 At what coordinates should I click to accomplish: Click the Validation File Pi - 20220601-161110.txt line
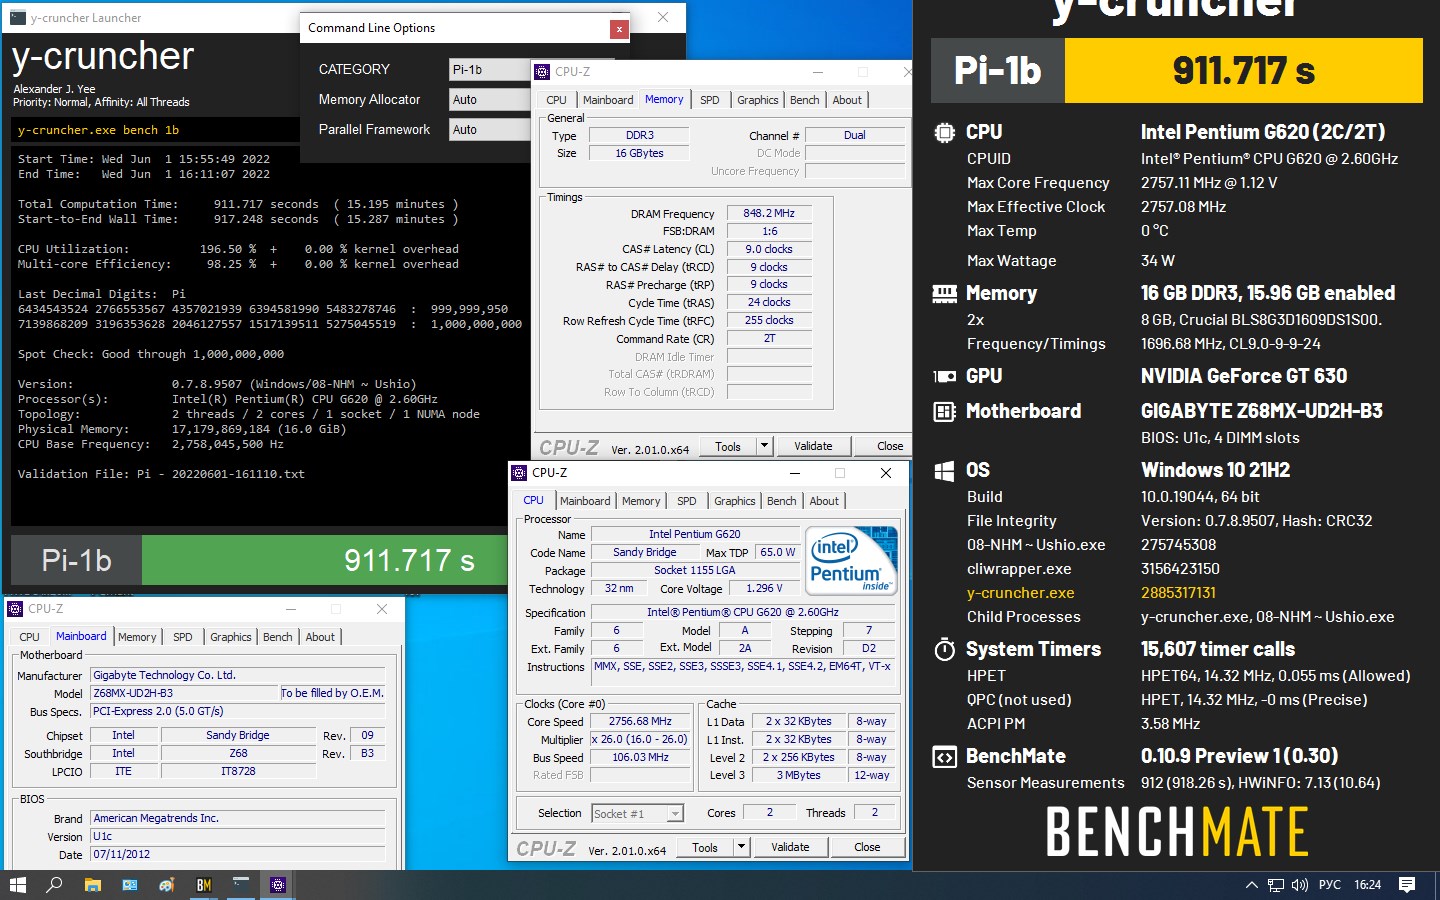pyautogui.click(x=161, y=474)
